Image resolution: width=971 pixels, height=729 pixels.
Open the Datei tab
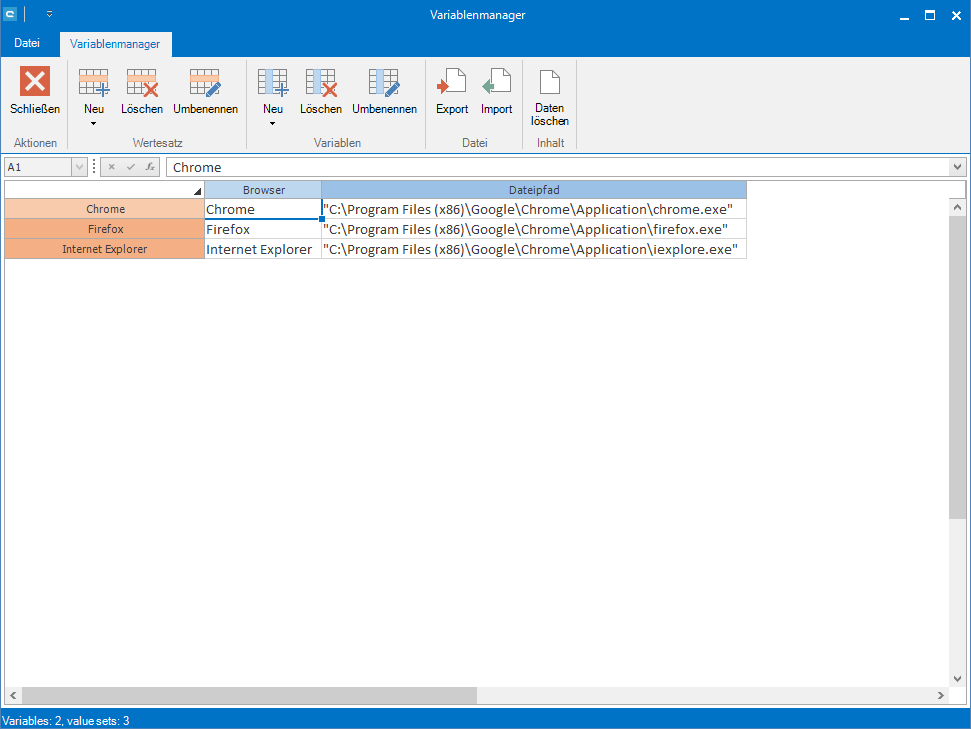(27, 43)
